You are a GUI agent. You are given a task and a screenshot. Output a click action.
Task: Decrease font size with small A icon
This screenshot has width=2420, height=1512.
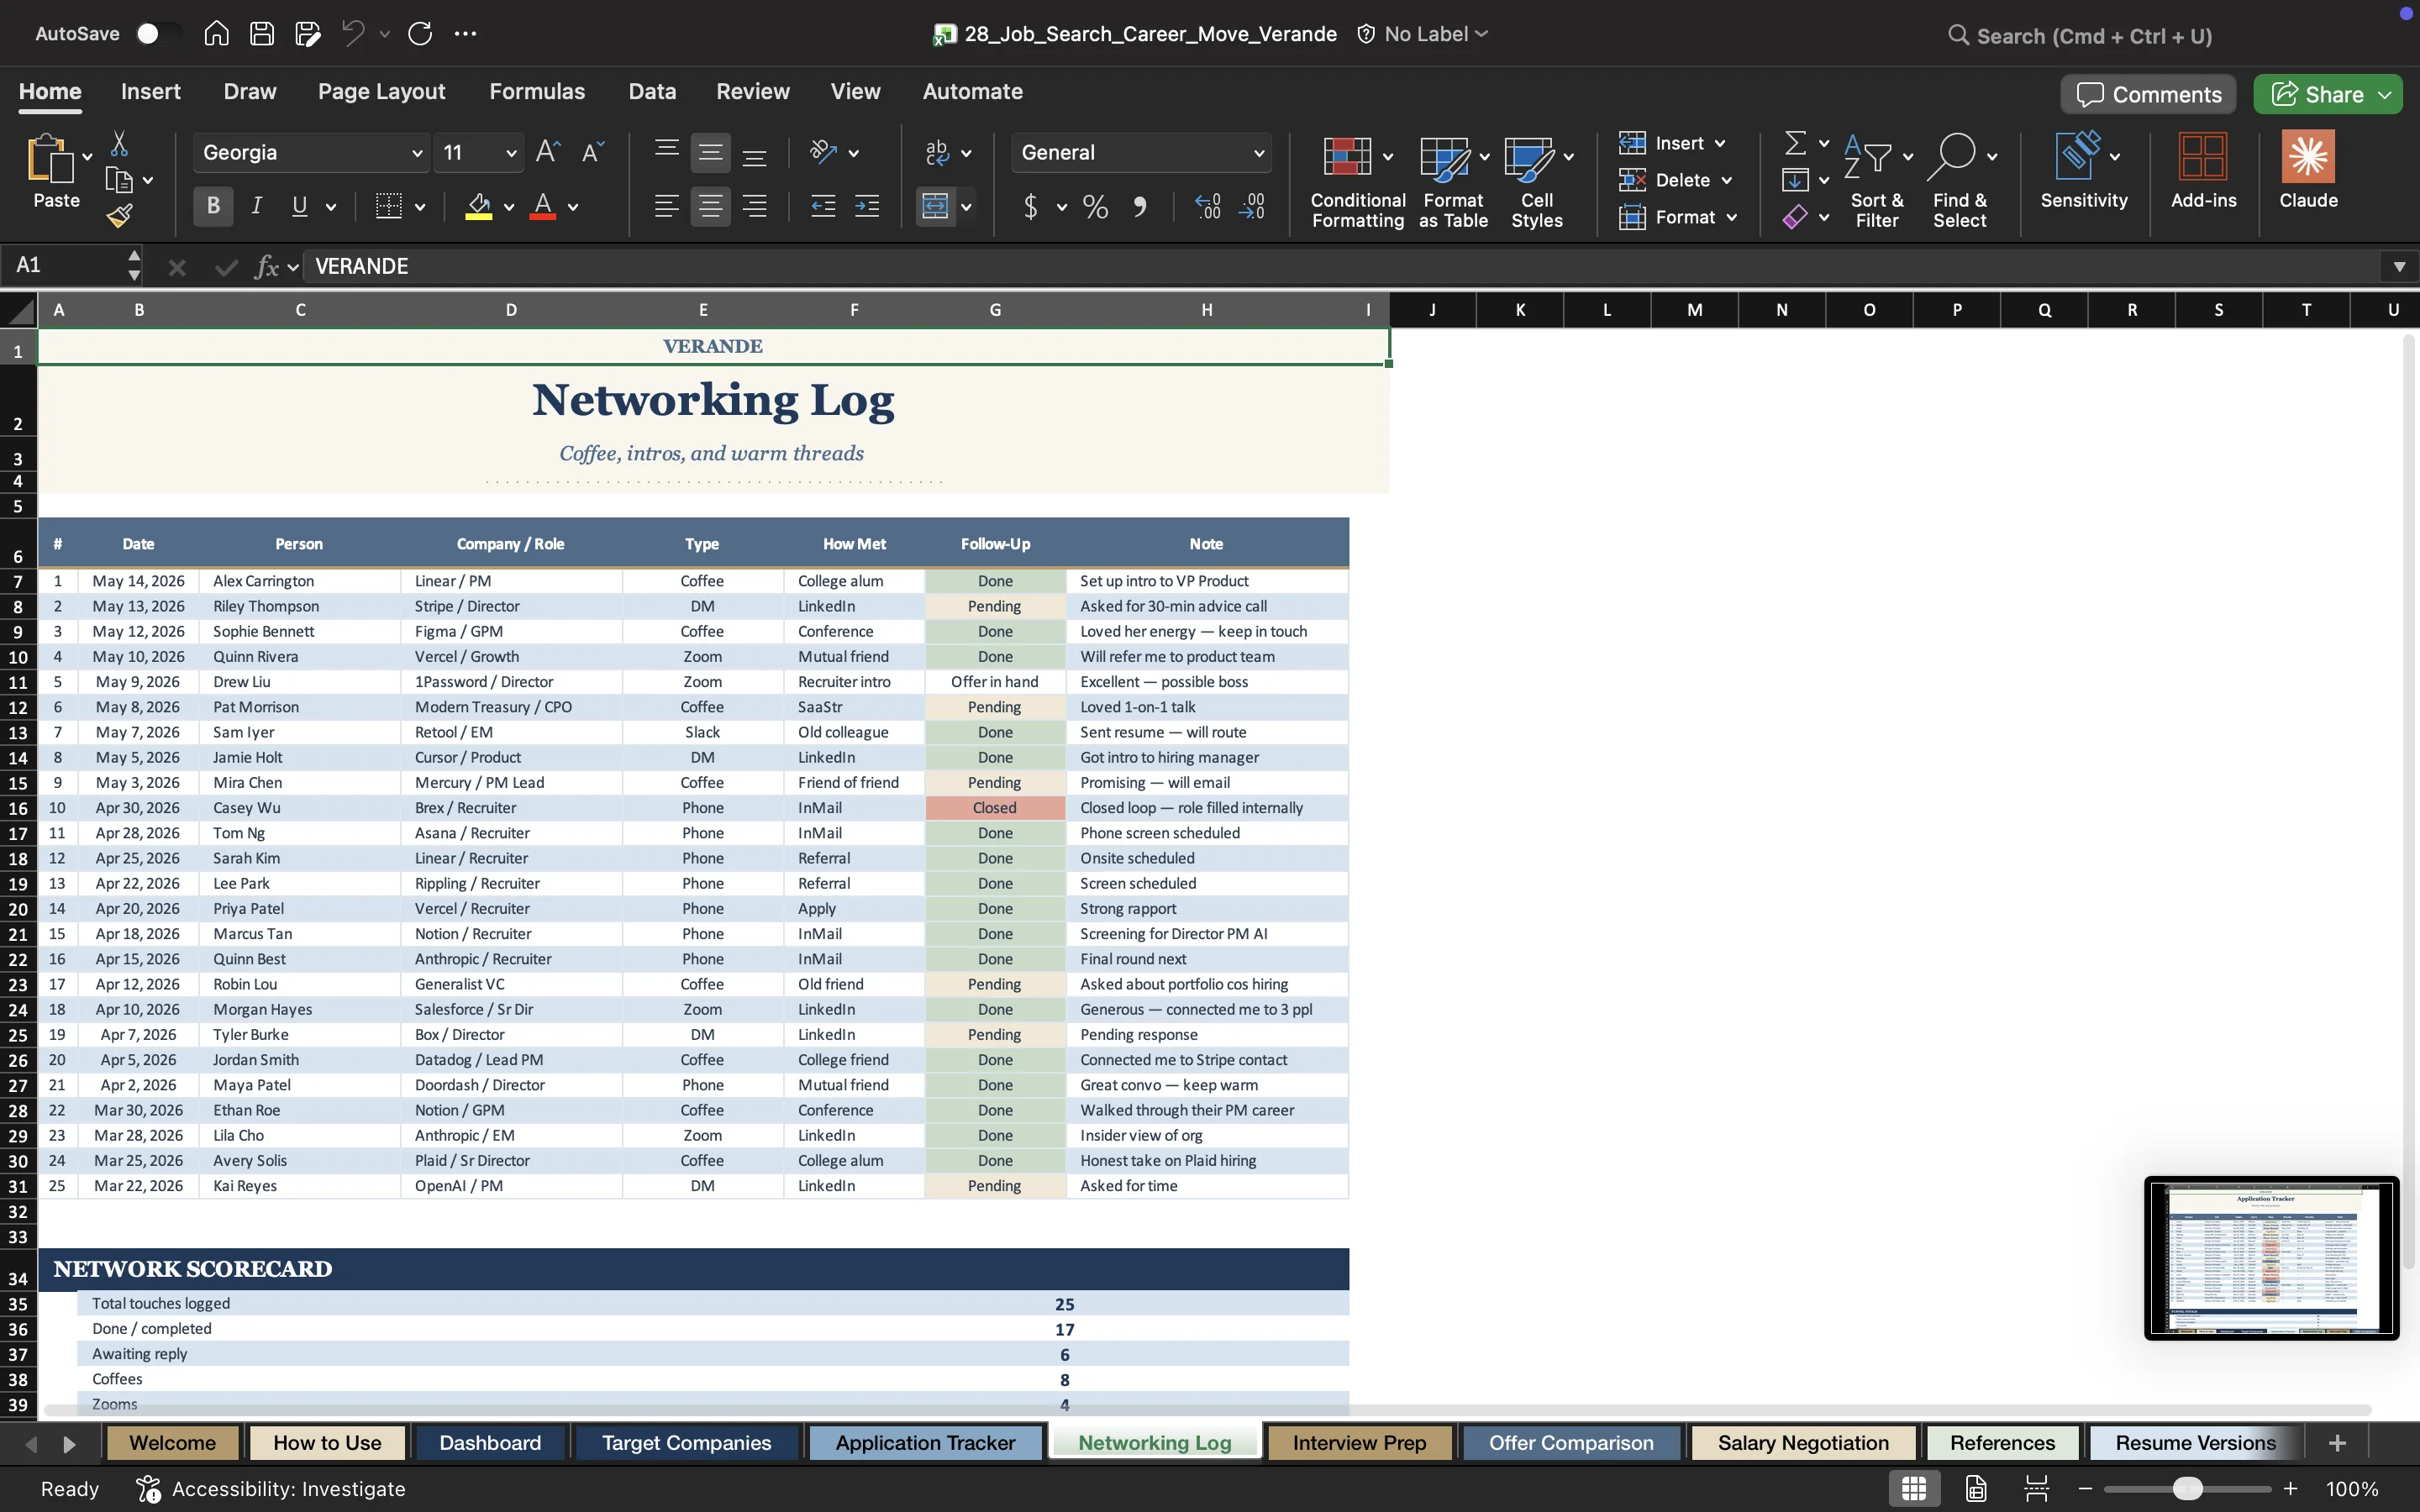point(593,152)
